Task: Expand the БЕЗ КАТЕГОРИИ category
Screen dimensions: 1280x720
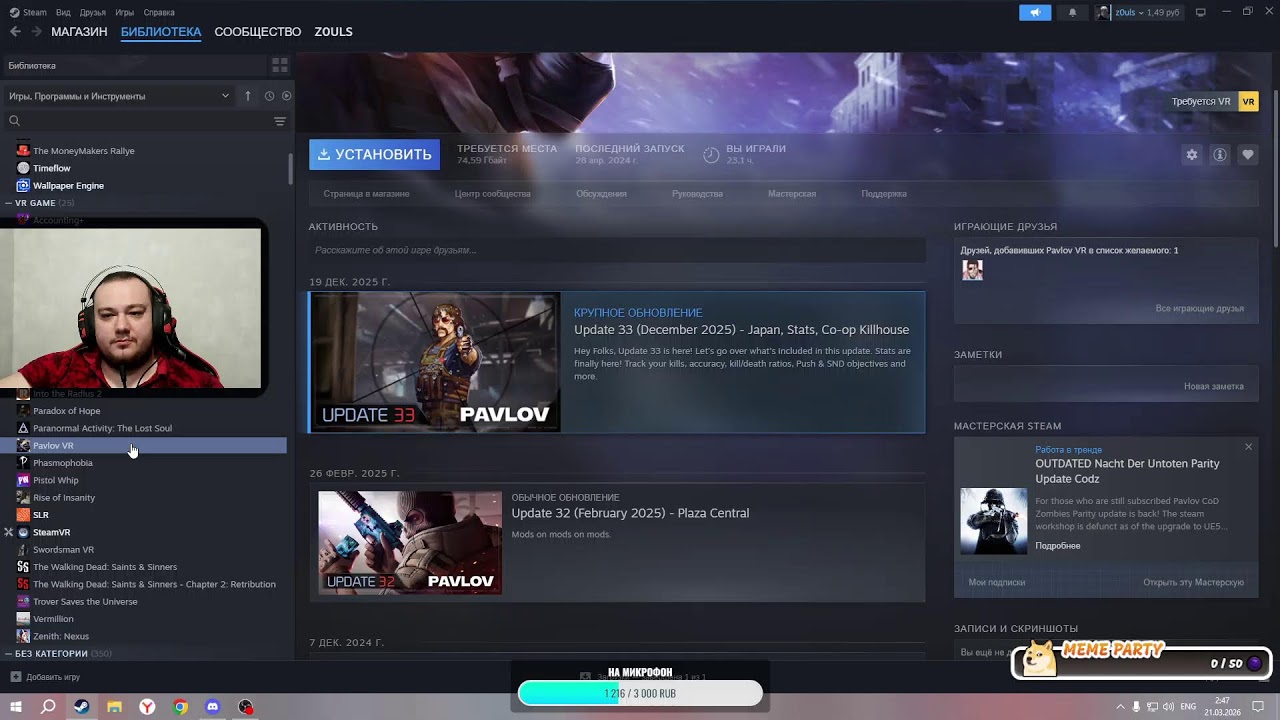Action: point(9,654)
